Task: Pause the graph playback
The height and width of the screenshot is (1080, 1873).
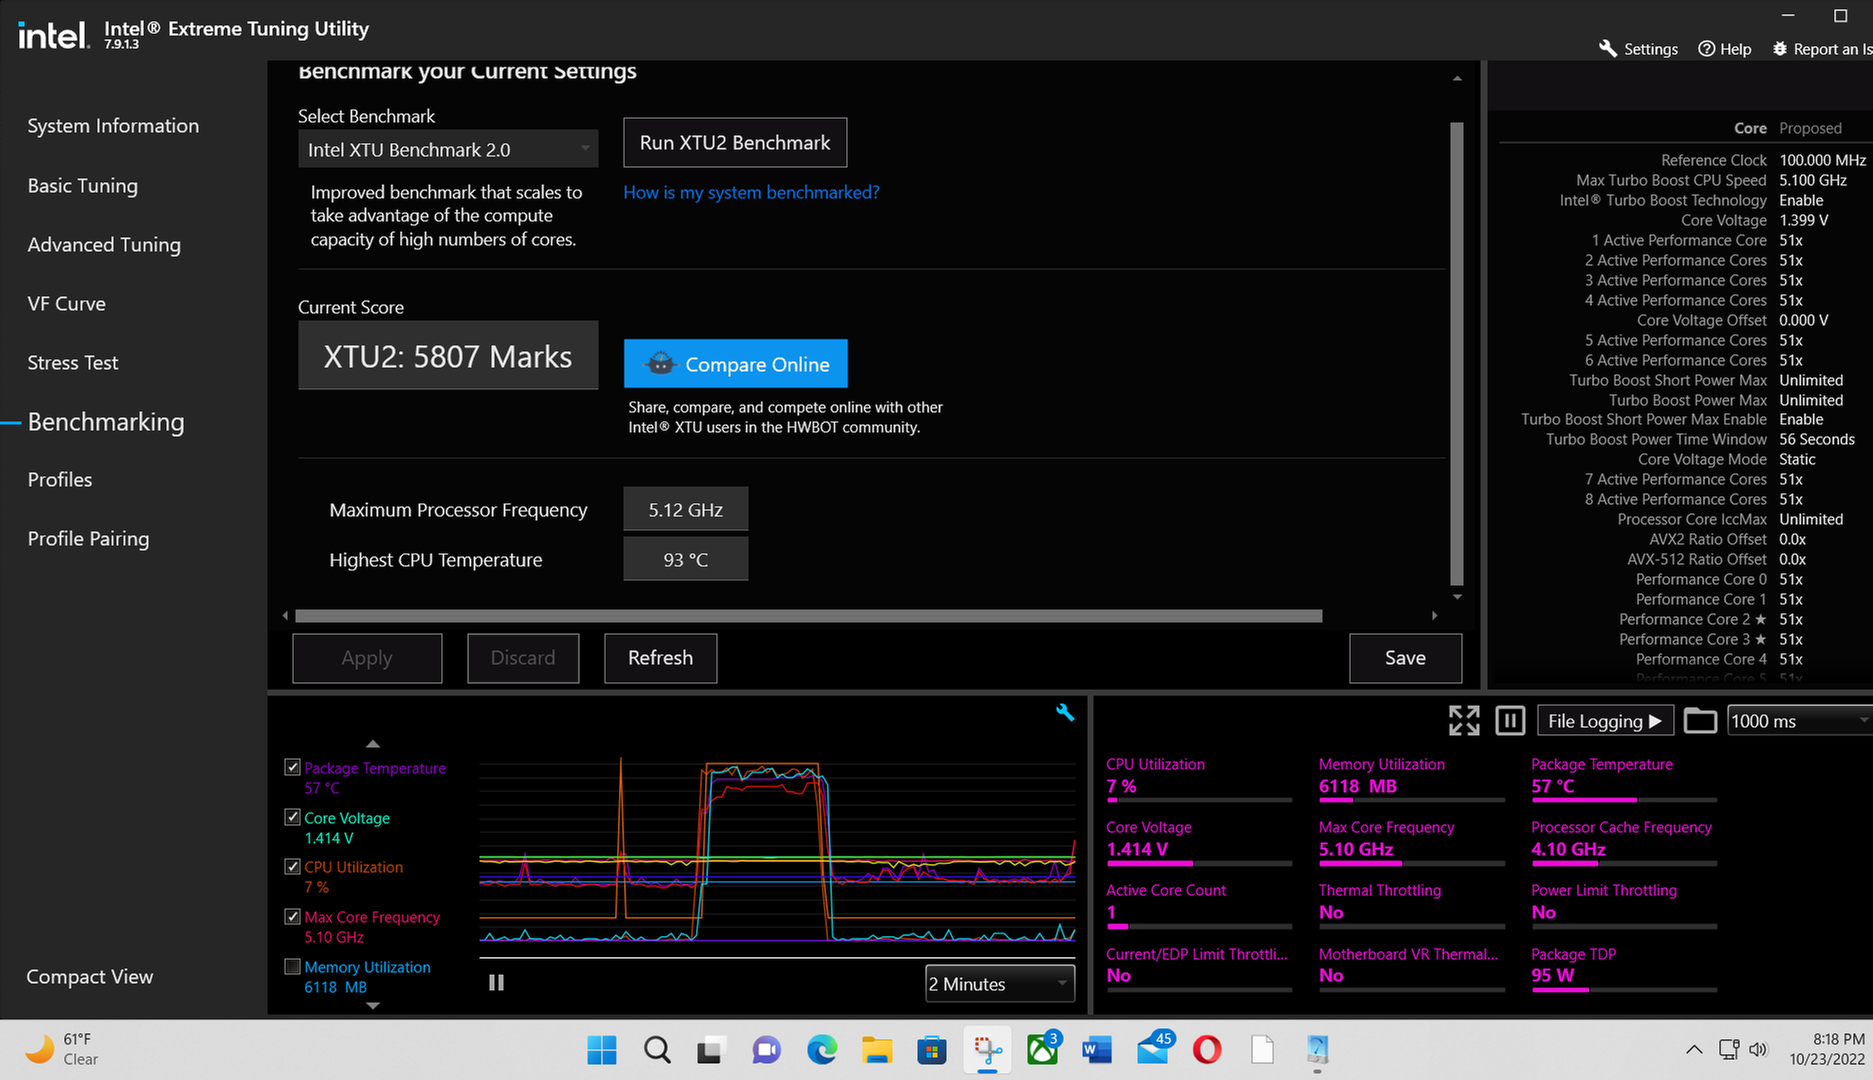Action: pos(496,983)
